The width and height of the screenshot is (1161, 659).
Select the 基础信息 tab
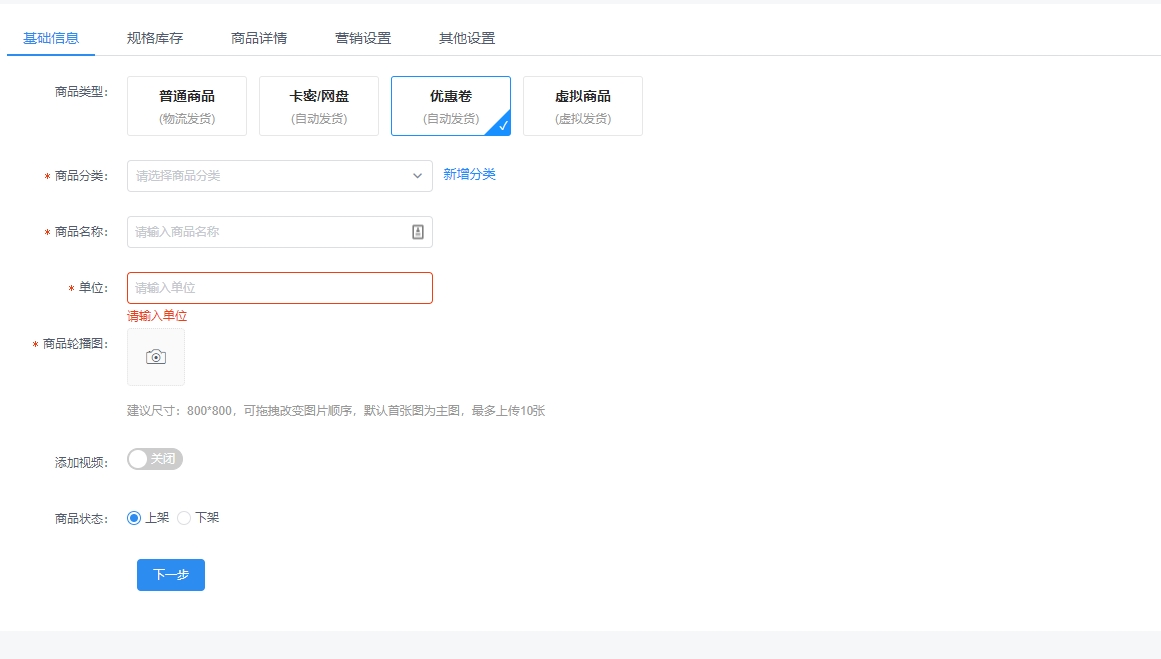click(51, 38)
